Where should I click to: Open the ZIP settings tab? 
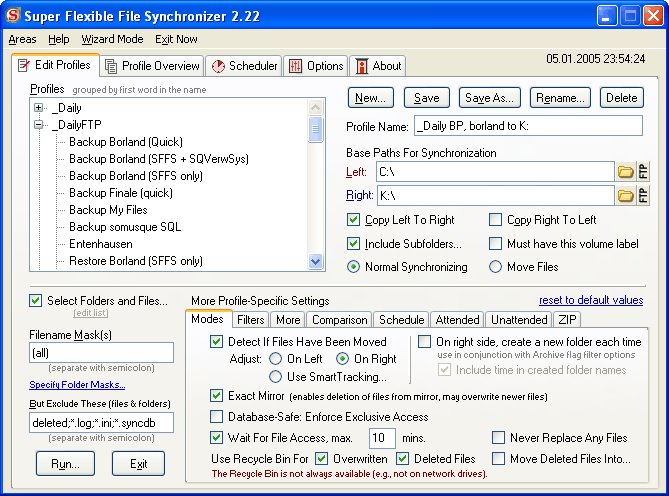(x=567, y=320)
